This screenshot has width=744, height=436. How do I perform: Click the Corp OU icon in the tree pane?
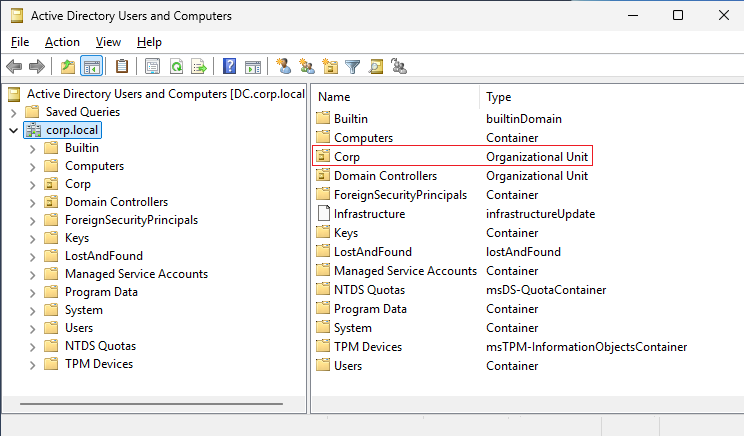click(x=51, y=184)
